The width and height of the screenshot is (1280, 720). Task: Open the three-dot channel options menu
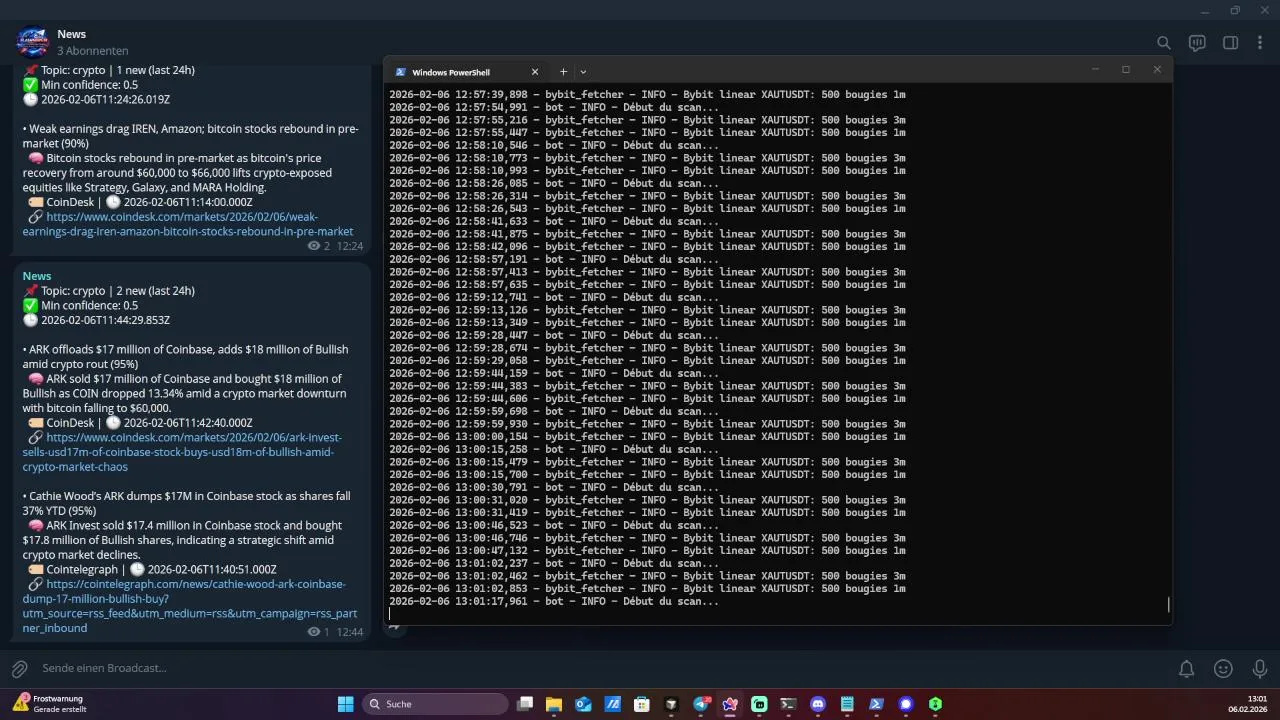[x=1260, y=43]
